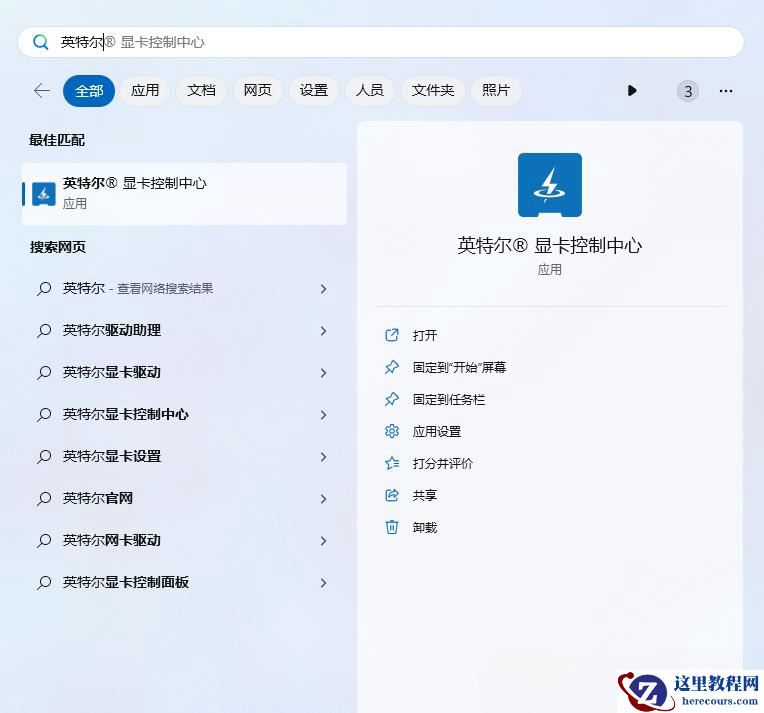Switch to the 文档 filter tab
This screenshot has width=764, height=713.
pos(201,91)
